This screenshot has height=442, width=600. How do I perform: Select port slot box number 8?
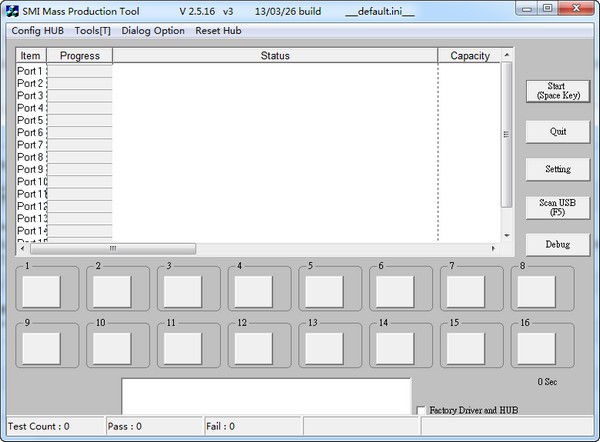536,291
